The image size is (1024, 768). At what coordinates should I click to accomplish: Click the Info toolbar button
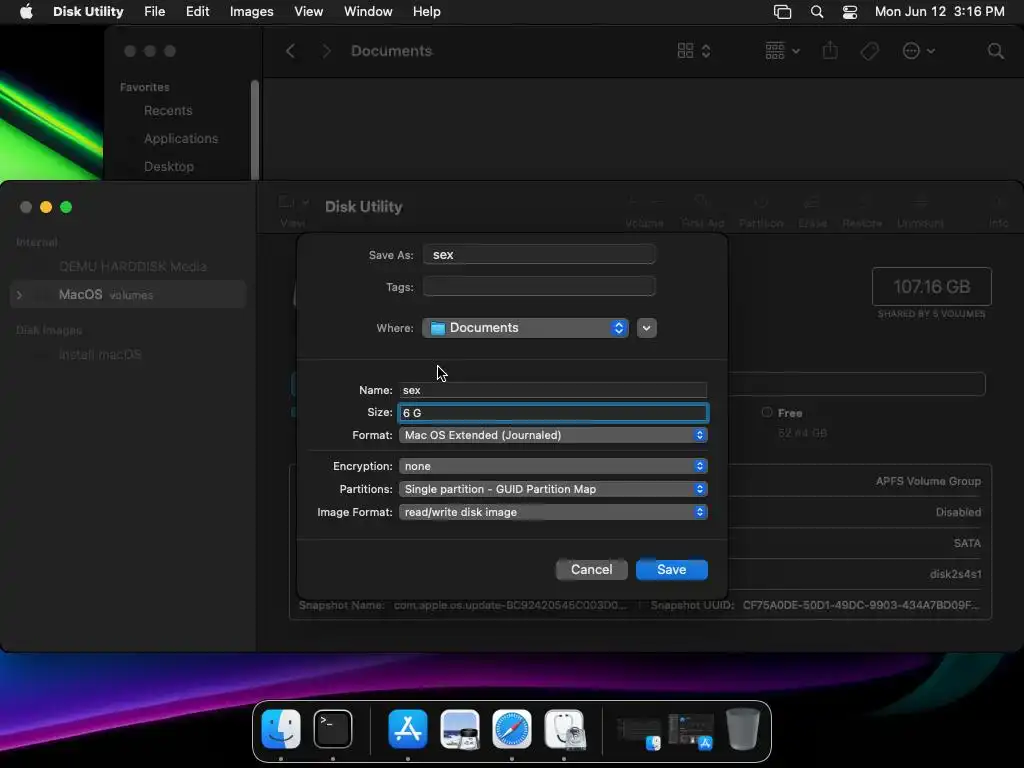pyautogui.click(x=998, y=211)
